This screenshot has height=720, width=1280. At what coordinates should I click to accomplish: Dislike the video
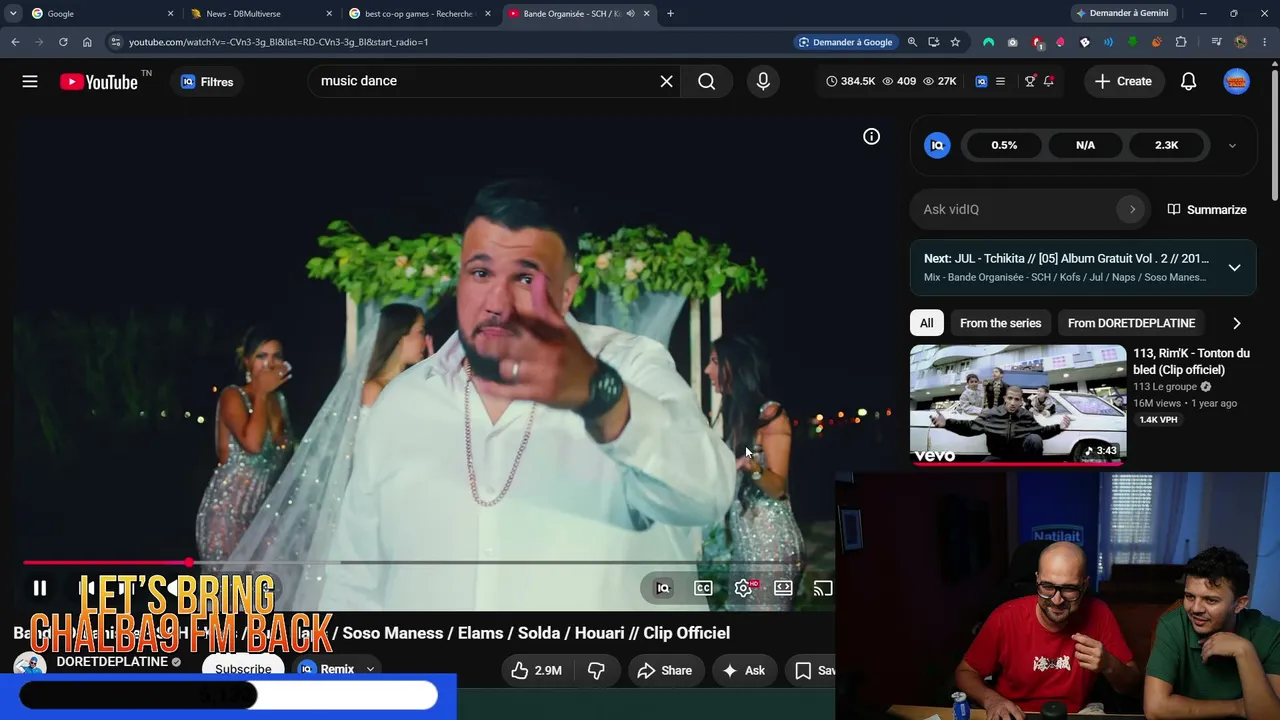click(x=596, y=670)
